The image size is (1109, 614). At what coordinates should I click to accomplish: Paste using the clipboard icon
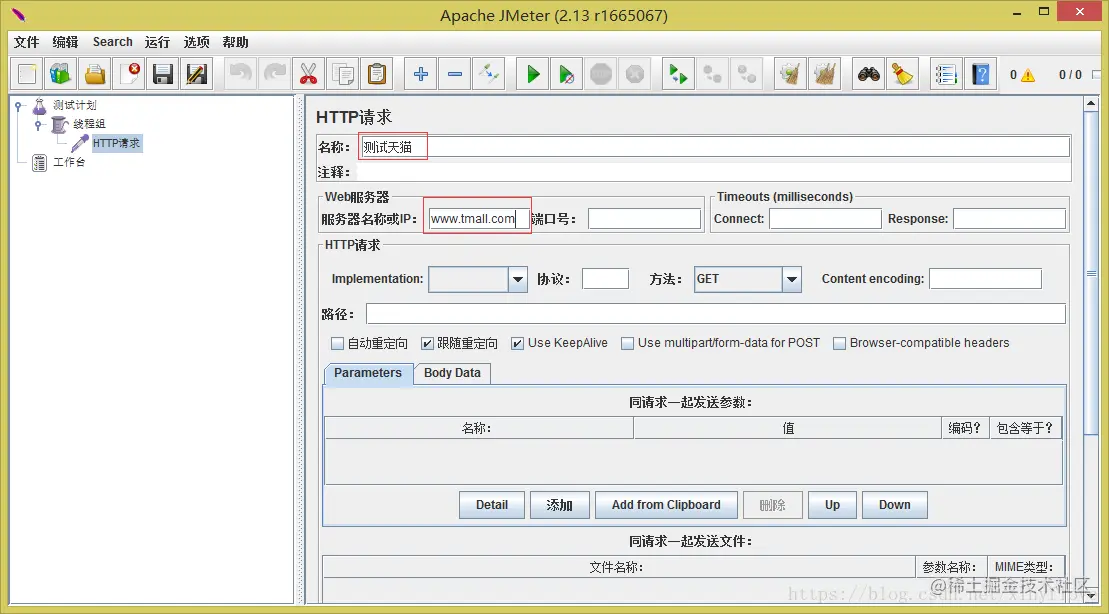pyautogui.click(x=376, y=74)
